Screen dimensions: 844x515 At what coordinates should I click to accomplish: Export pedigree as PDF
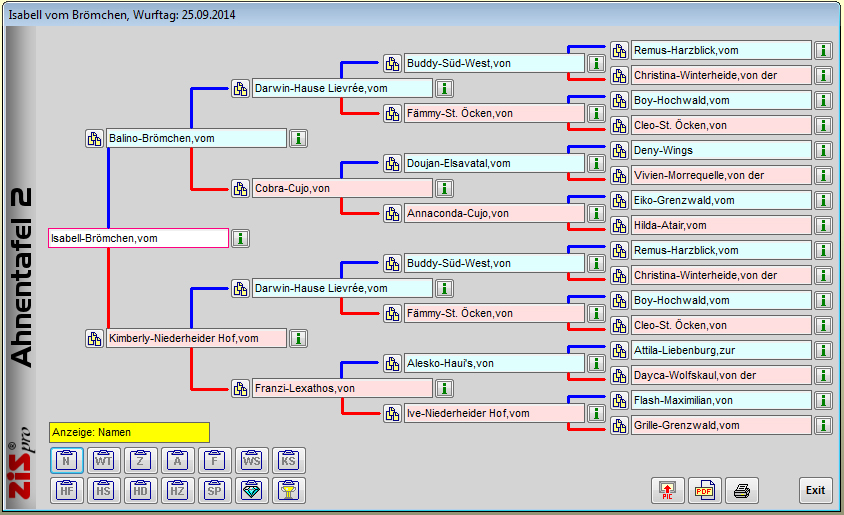704,490
